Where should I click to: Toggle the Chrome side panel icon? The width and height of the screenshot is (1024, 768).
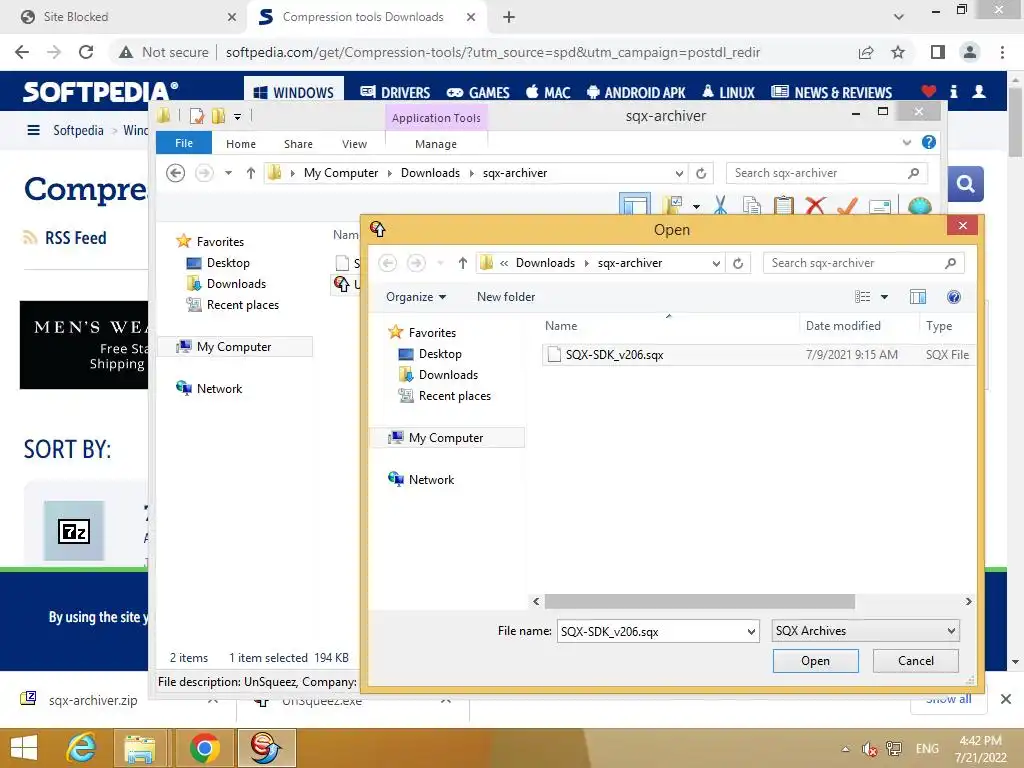[938, 52]
